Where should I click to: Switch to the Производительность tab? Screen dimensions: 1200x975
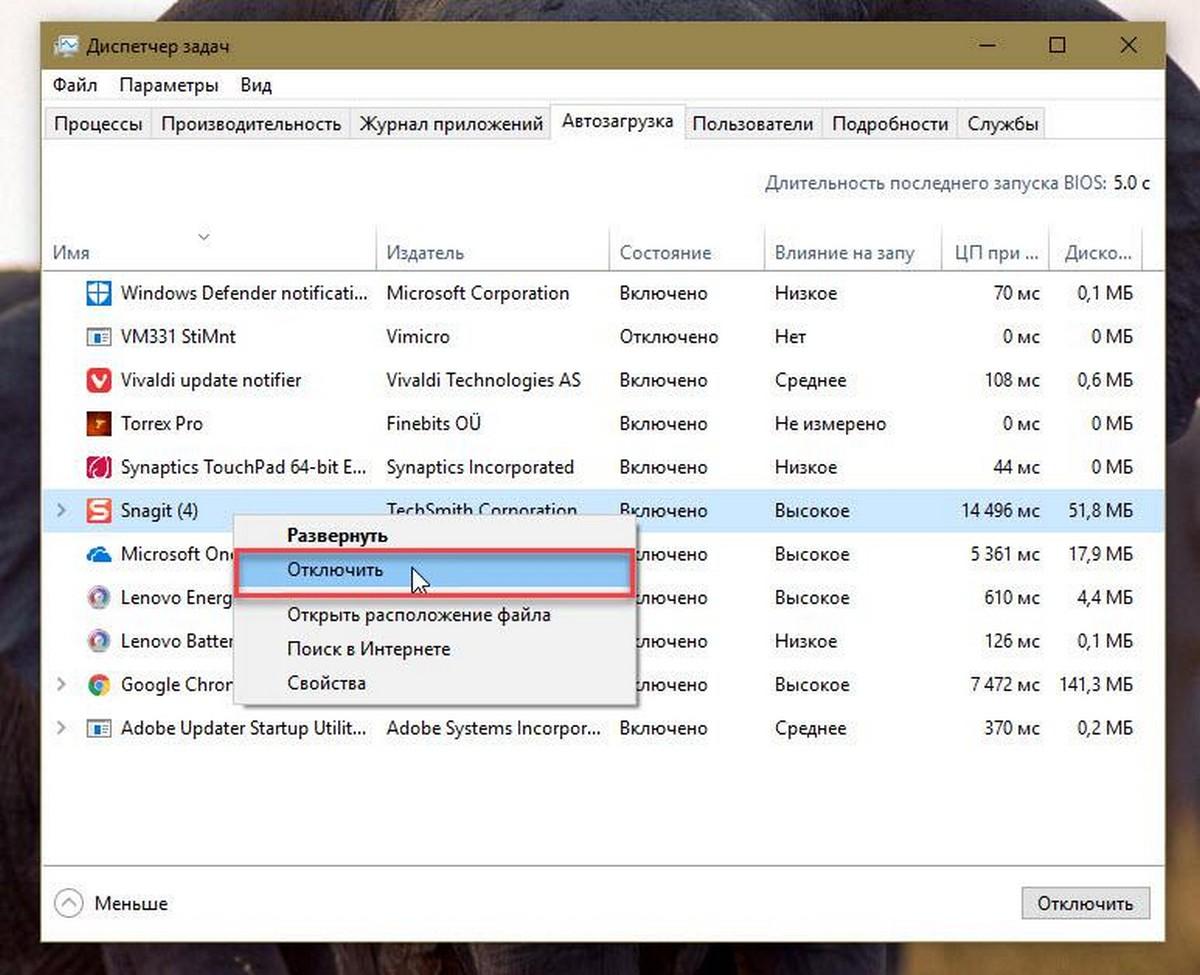coord(251,124)
